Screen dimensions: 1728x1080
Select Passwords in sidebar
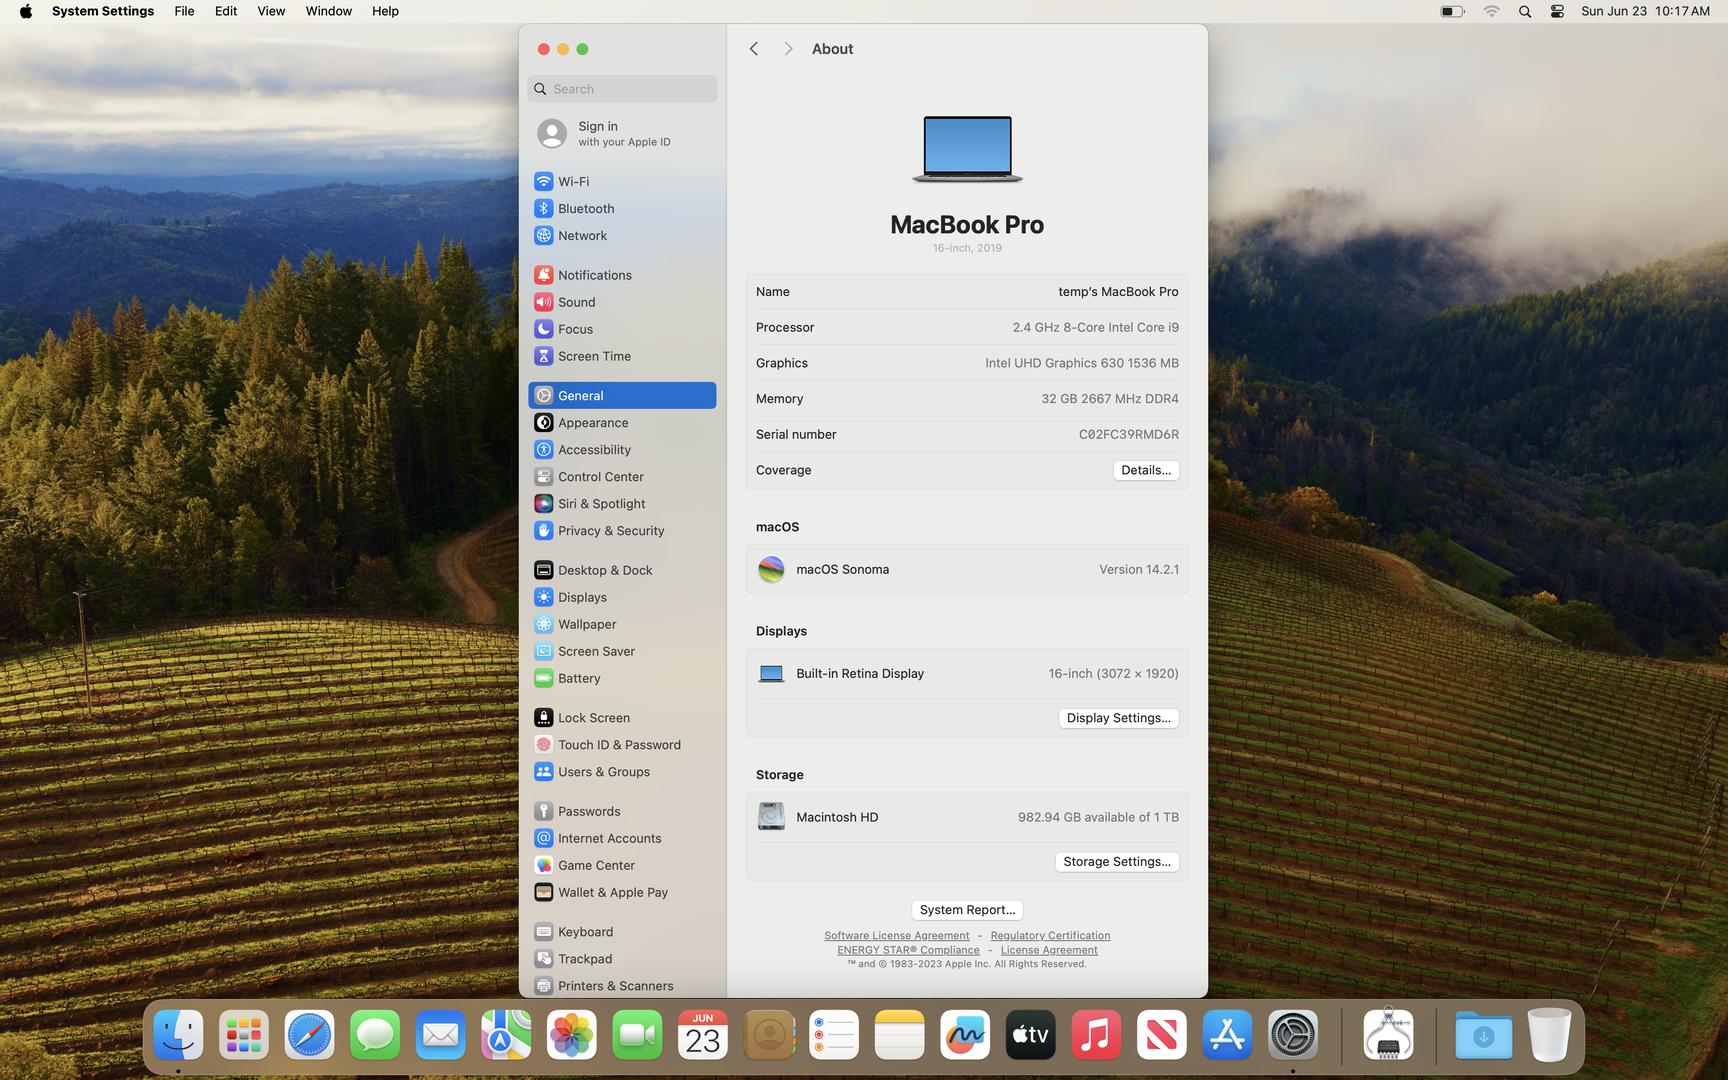click(x=622, y=811)
